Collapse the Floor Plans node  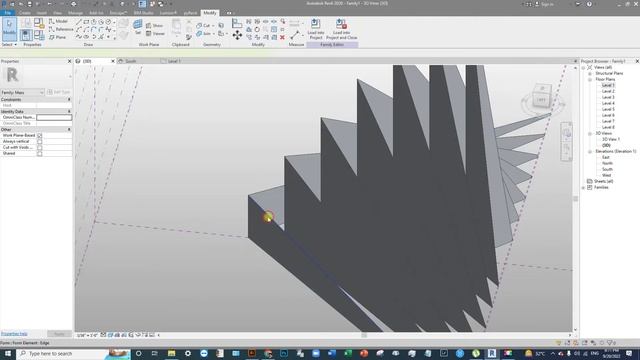590,79
